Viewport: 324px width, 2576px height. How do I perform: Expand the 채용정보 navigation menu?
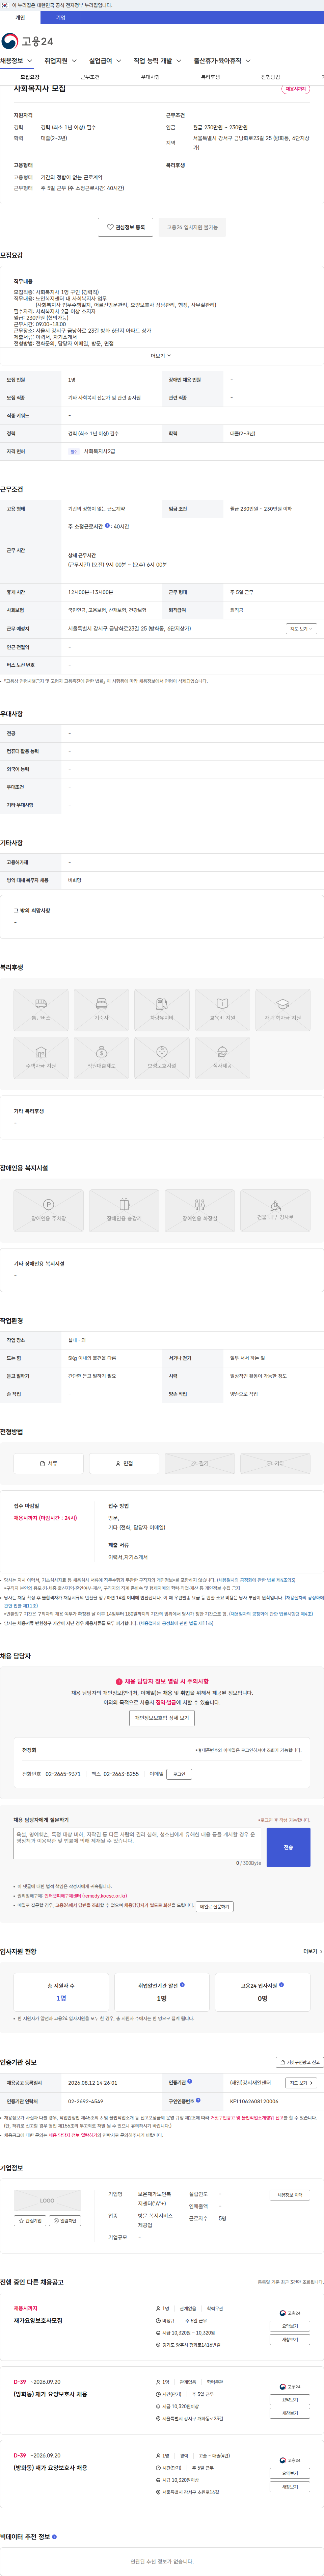coord(16,61)
